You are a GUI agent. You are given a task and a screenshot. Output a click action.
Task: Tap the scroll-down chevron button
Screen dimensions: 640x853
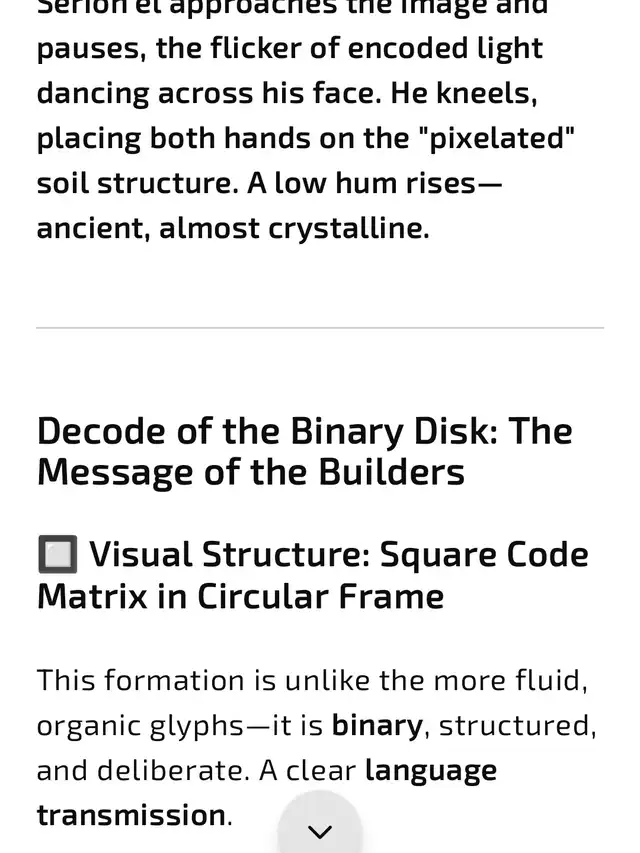click(x=320, y=830)
